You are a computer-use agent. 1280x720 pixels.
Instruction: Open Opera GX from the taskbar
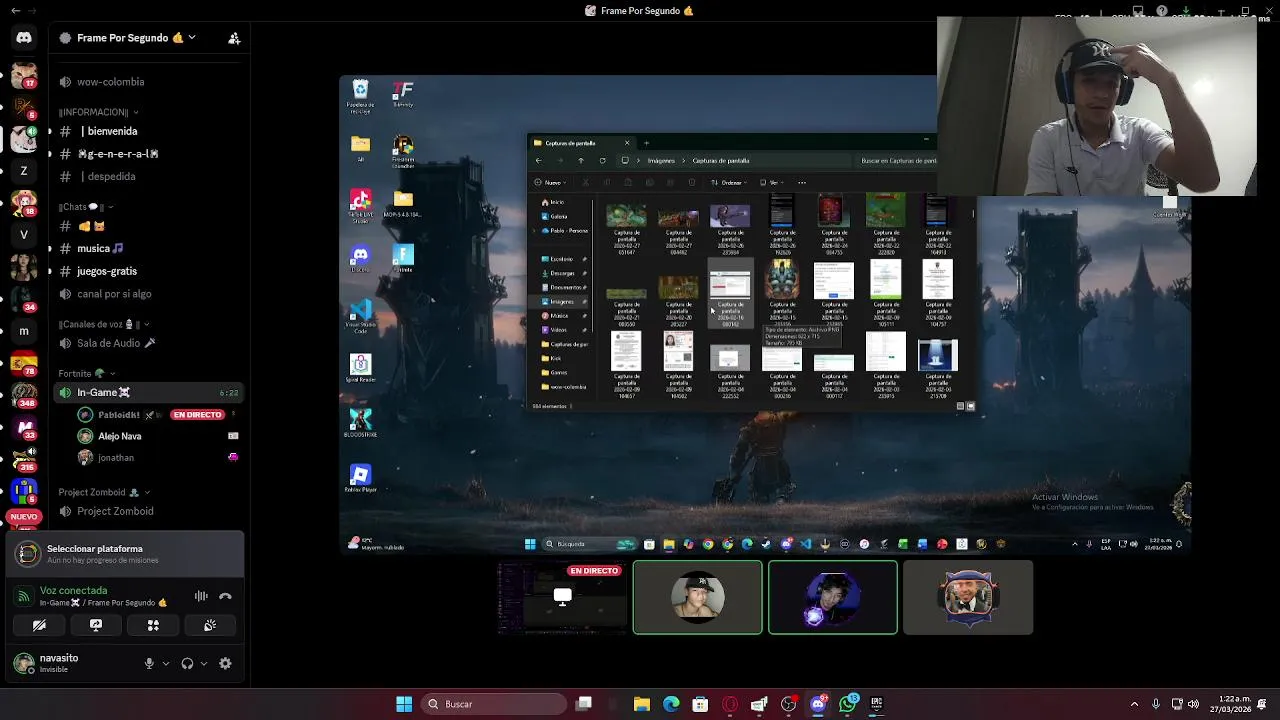(x=730, y=704)
